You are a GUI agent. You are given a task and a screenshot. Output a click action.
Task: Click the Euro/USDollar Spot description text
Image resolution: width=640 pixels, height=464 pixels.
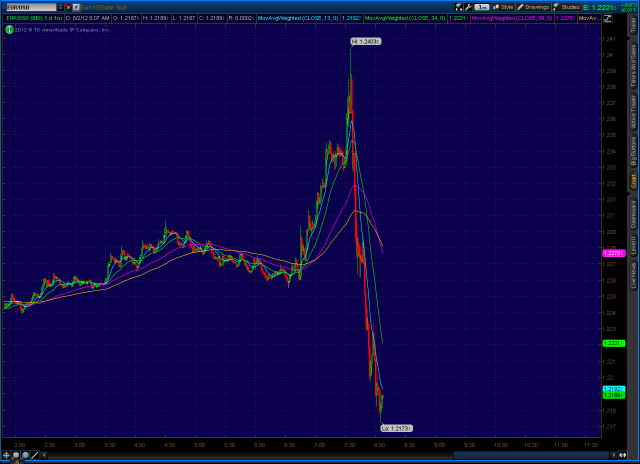tap(104, 7)
